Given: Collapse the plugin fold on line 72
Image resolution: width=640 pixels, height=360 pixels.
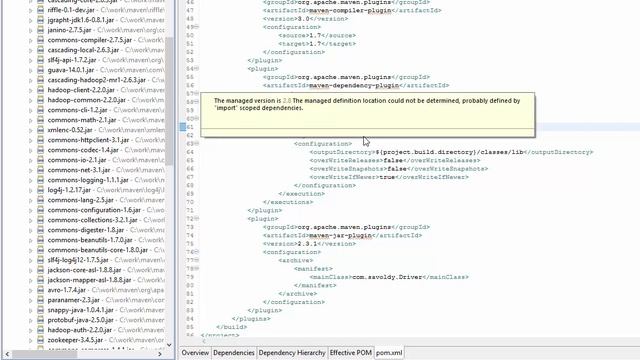Looking at the screenshot, I should [196, 219].
